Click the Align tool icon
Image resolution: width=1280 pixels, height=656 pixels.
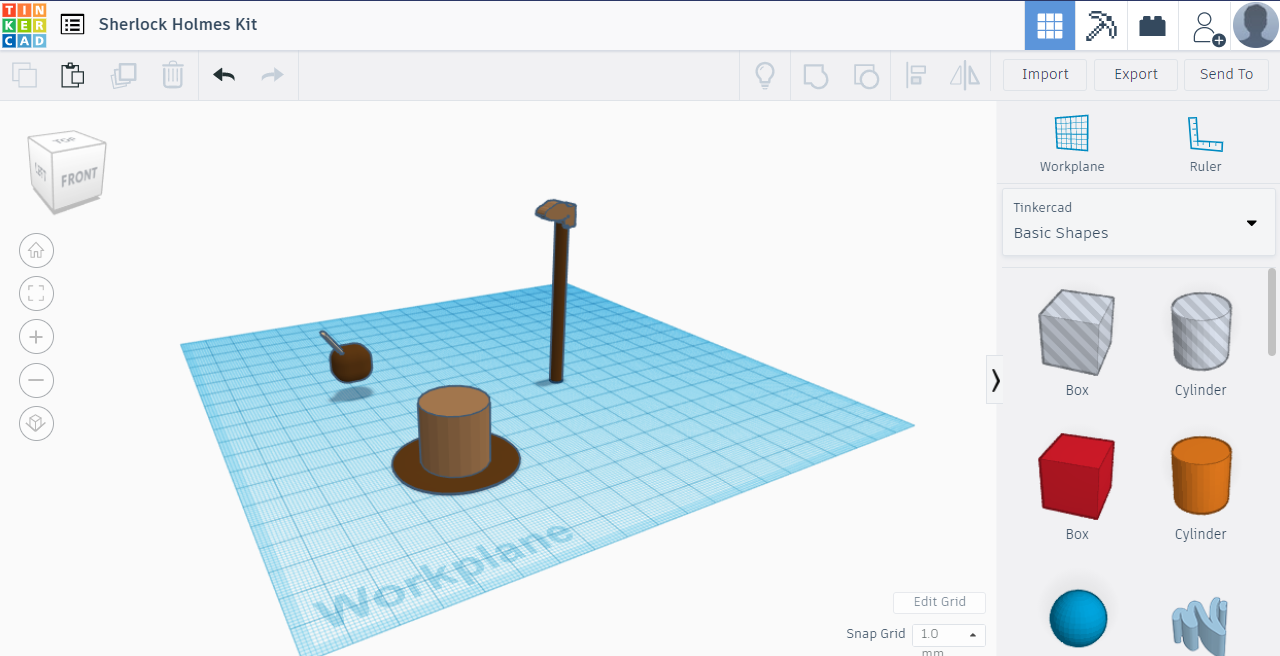916,75
